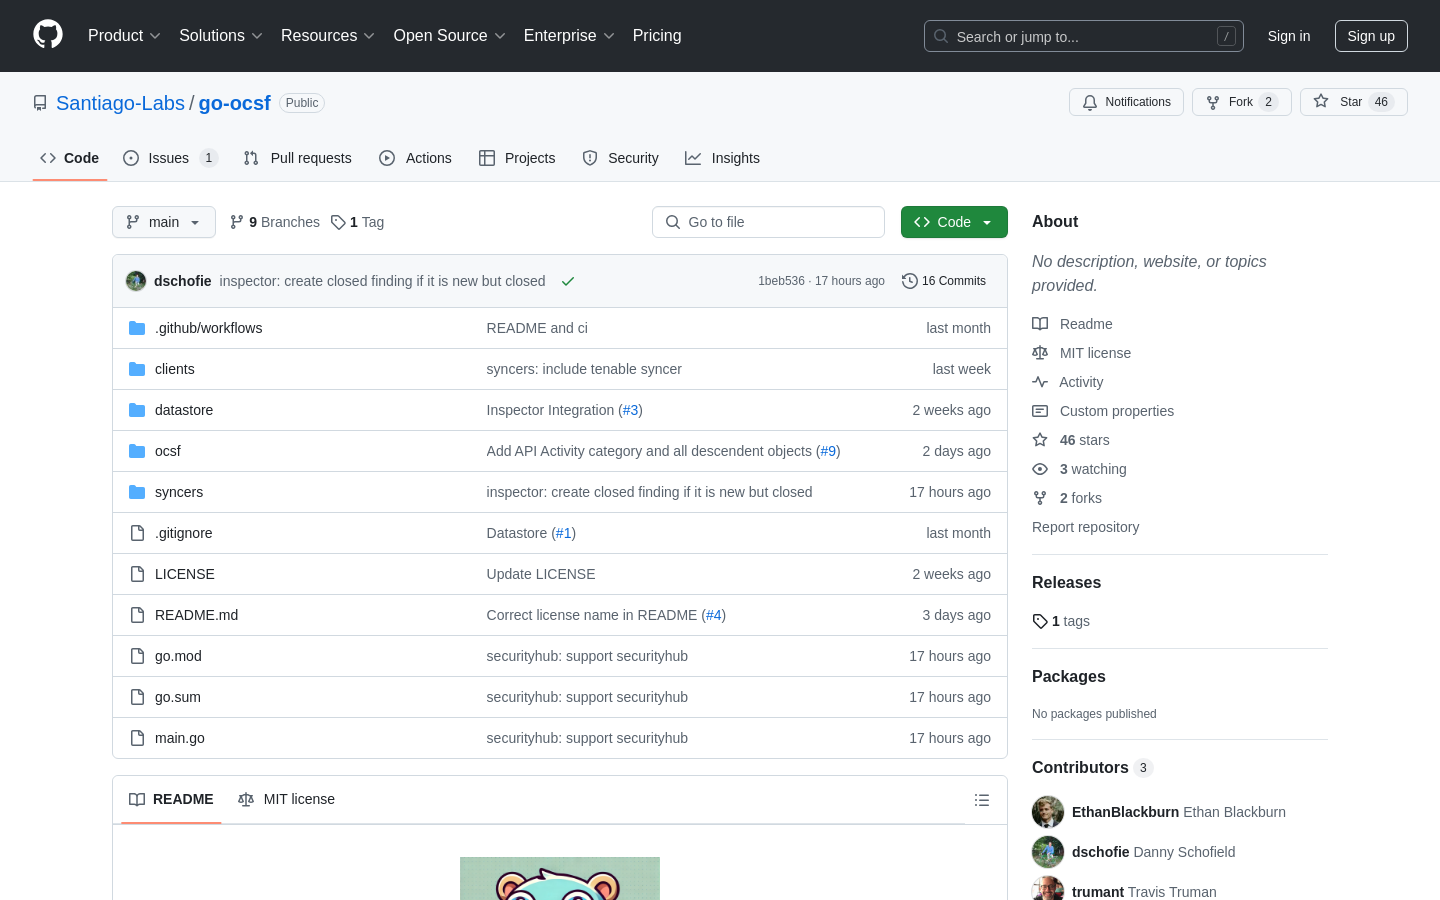Click the ocsf folder icon

(x=137, y=451)
